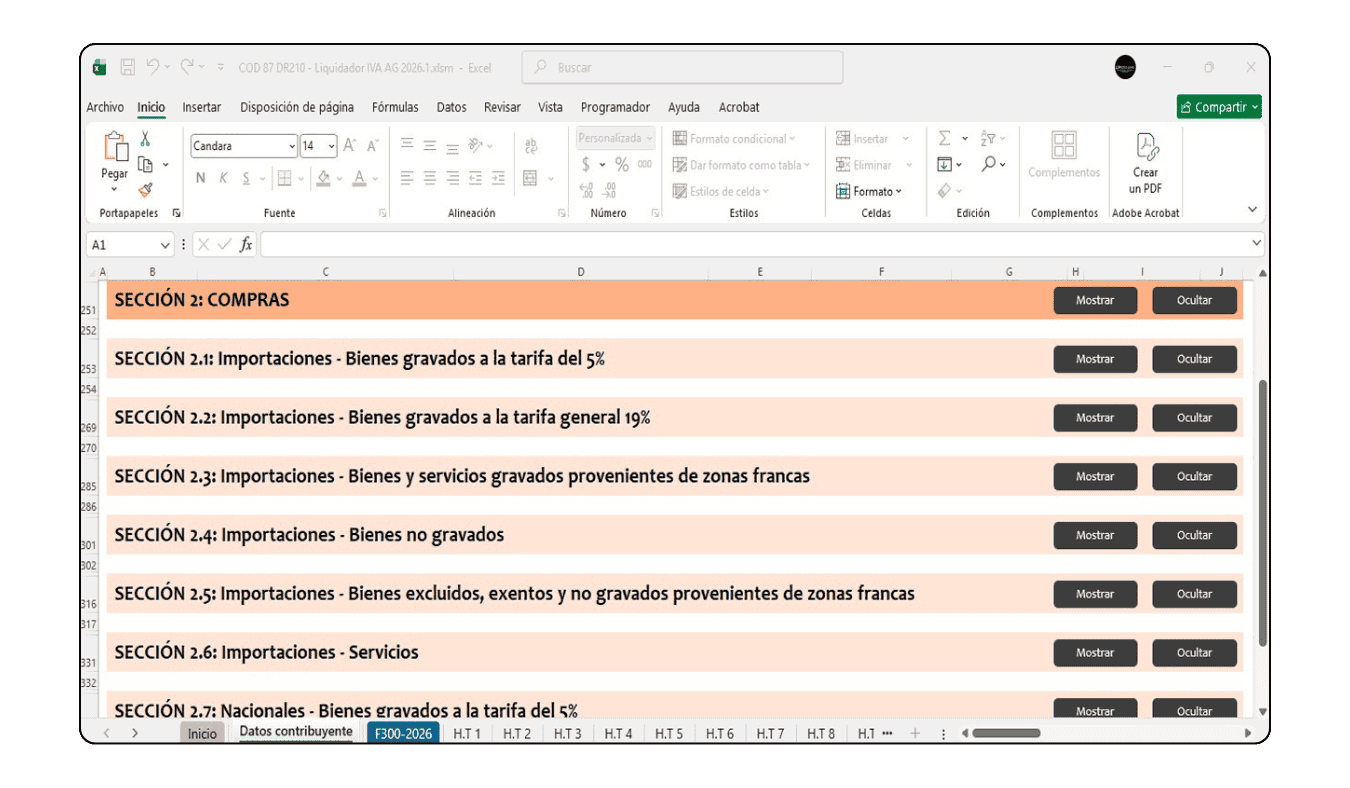Switch to the Programador ribbon tab
This screenshot has width=1350, height=788.
tap(615, 107)
